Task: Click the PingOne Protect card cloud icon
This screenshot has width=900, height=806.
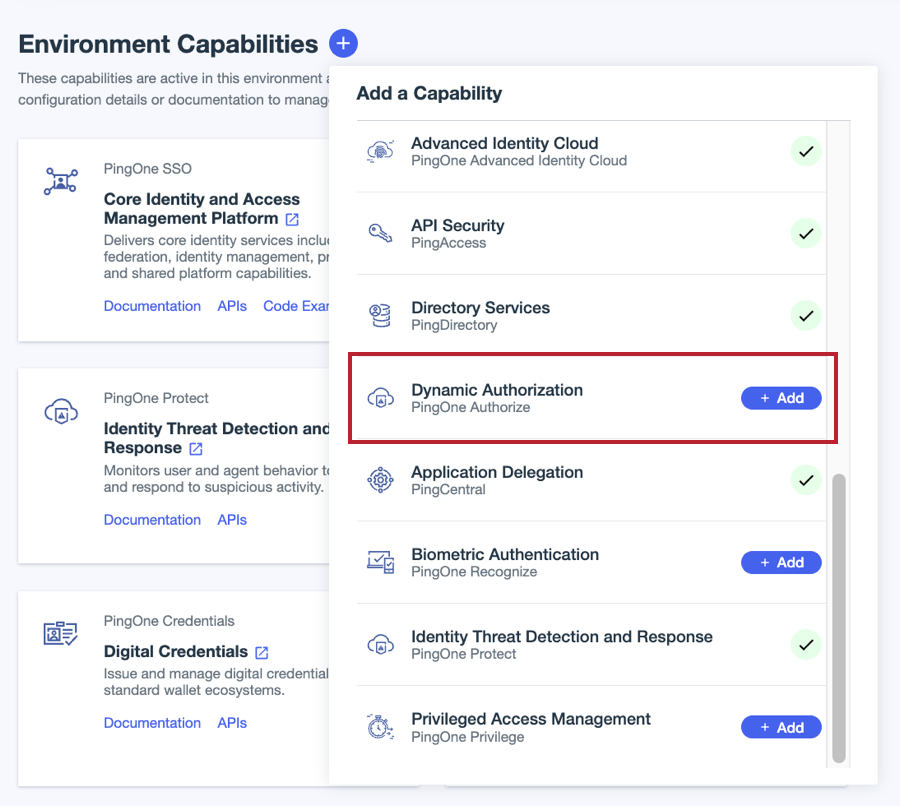Action: tap(61, 411)
